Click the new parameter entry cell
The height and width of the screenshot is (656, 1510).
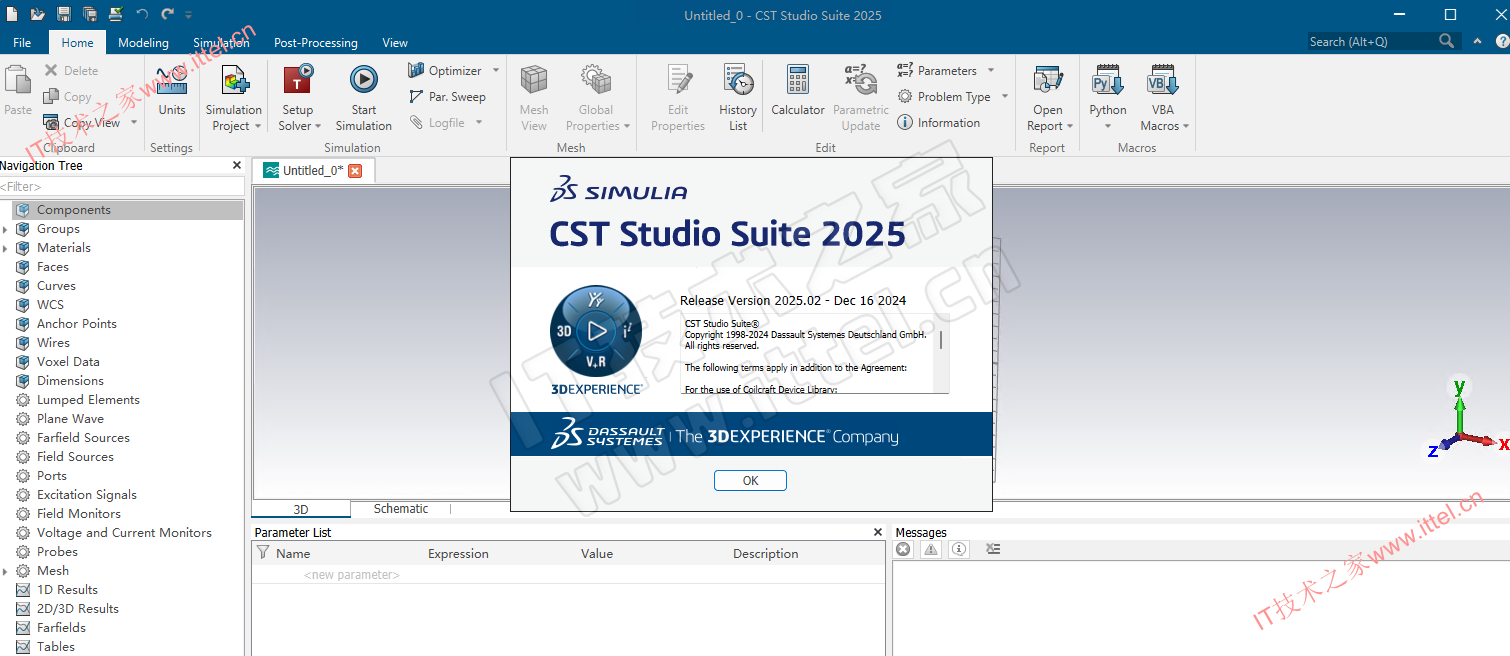(x=352, y=575)
